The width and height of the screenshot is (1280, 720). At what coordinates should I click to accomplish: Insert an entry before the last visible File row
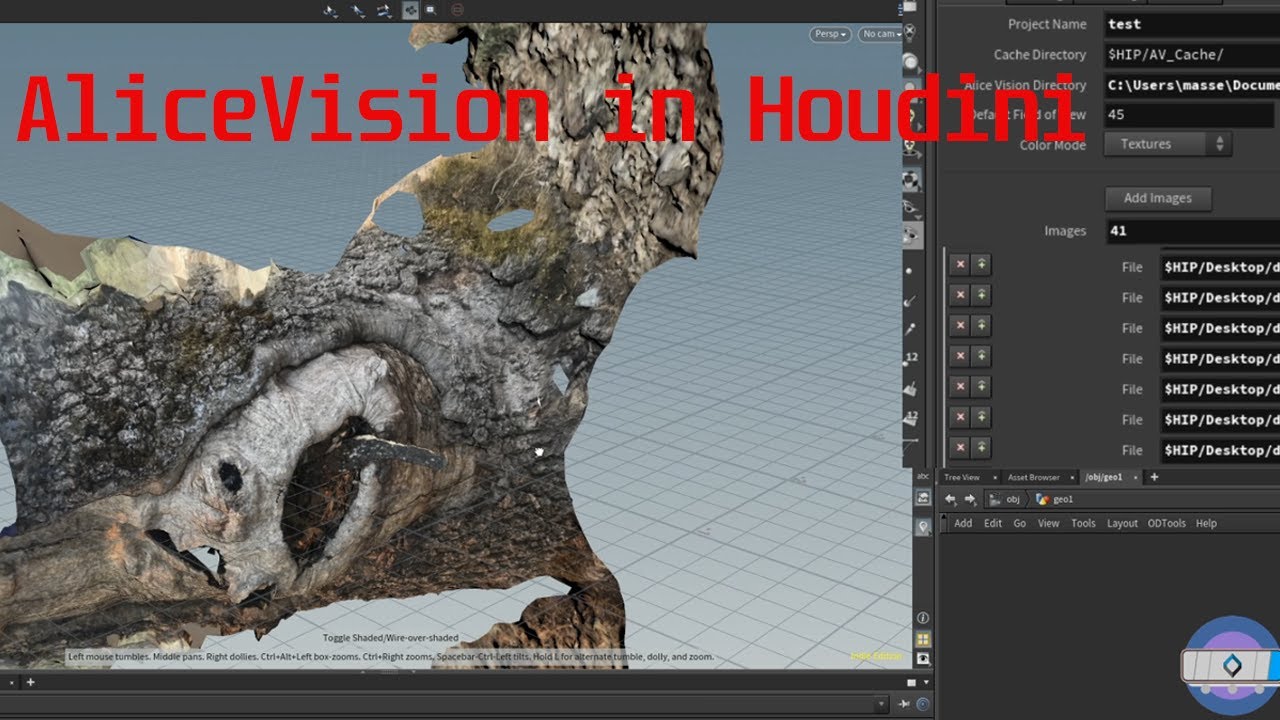point(982,447)
